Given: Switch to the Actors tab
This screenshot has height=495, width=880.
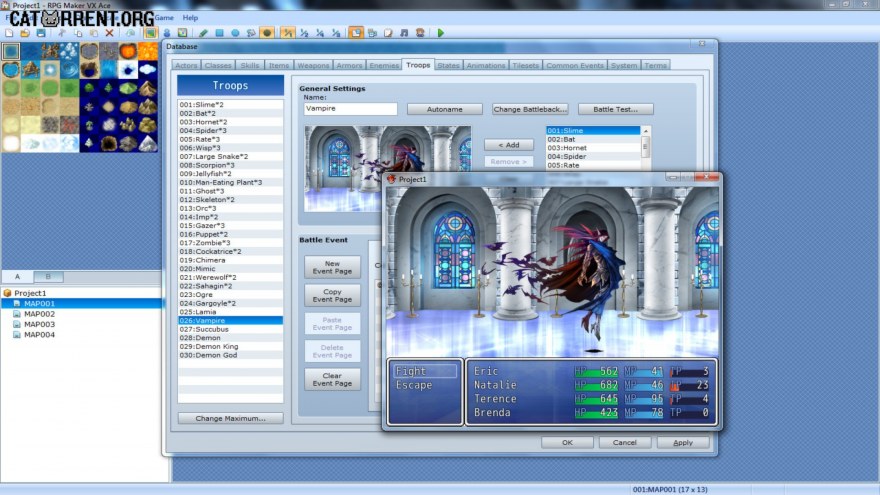Looking at the screenshot, I should 186,66.
